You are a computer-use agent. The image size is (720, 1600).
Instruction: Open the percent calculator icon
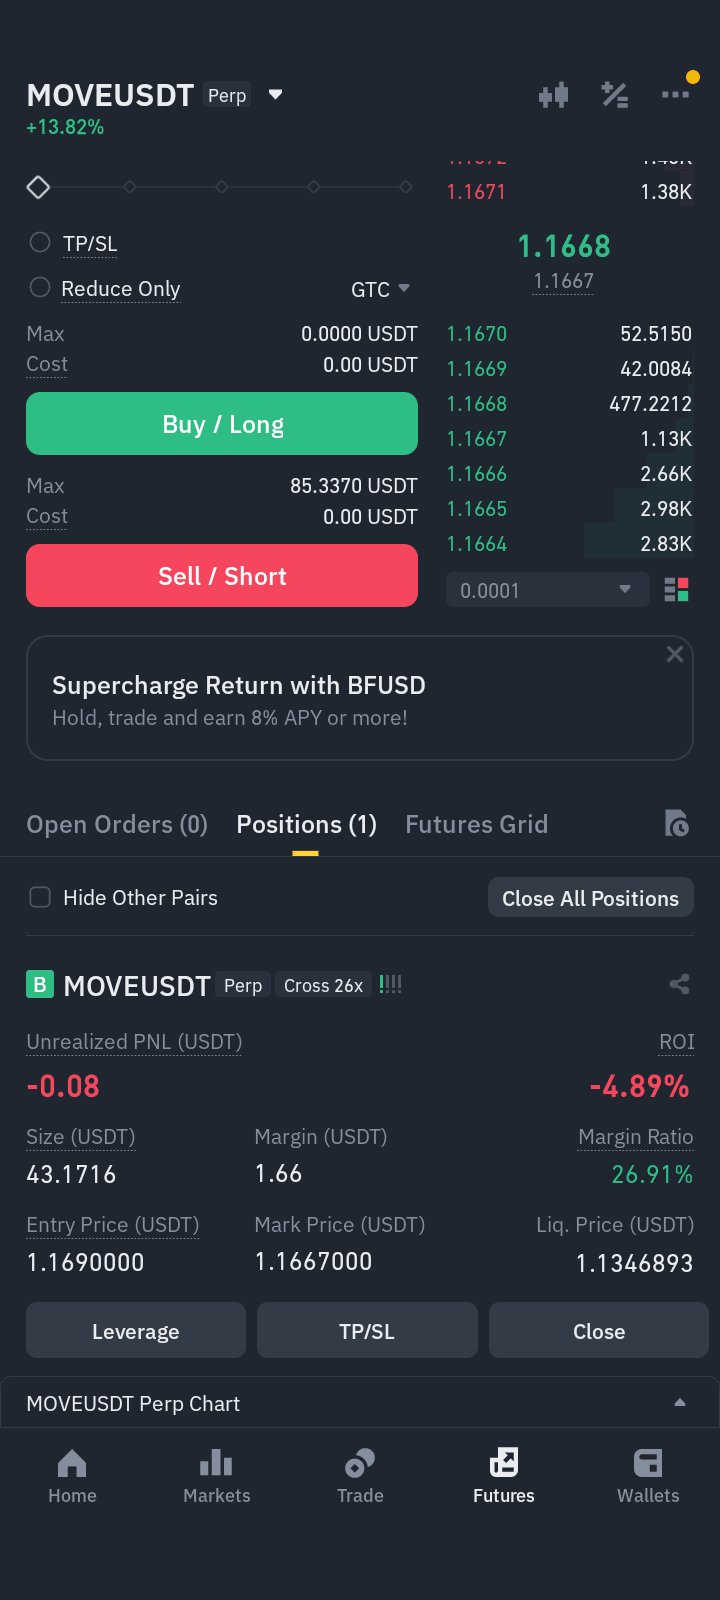click(614, 95)
